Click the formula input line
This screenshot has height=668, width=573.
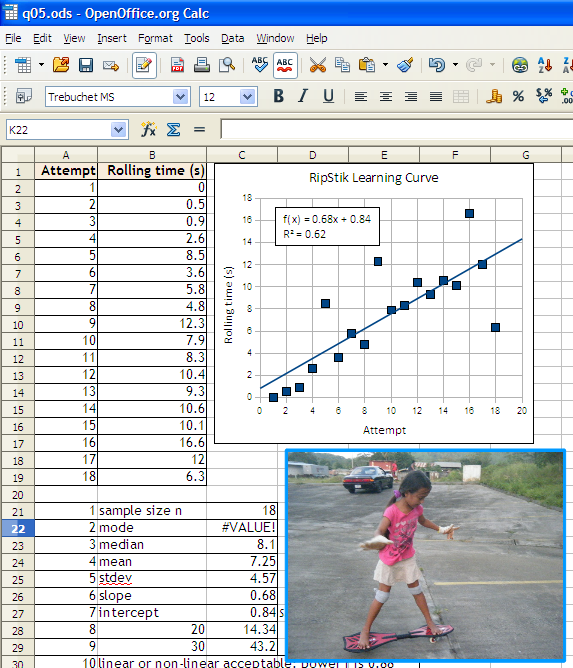pyautogui.click(x=397, y=129)
